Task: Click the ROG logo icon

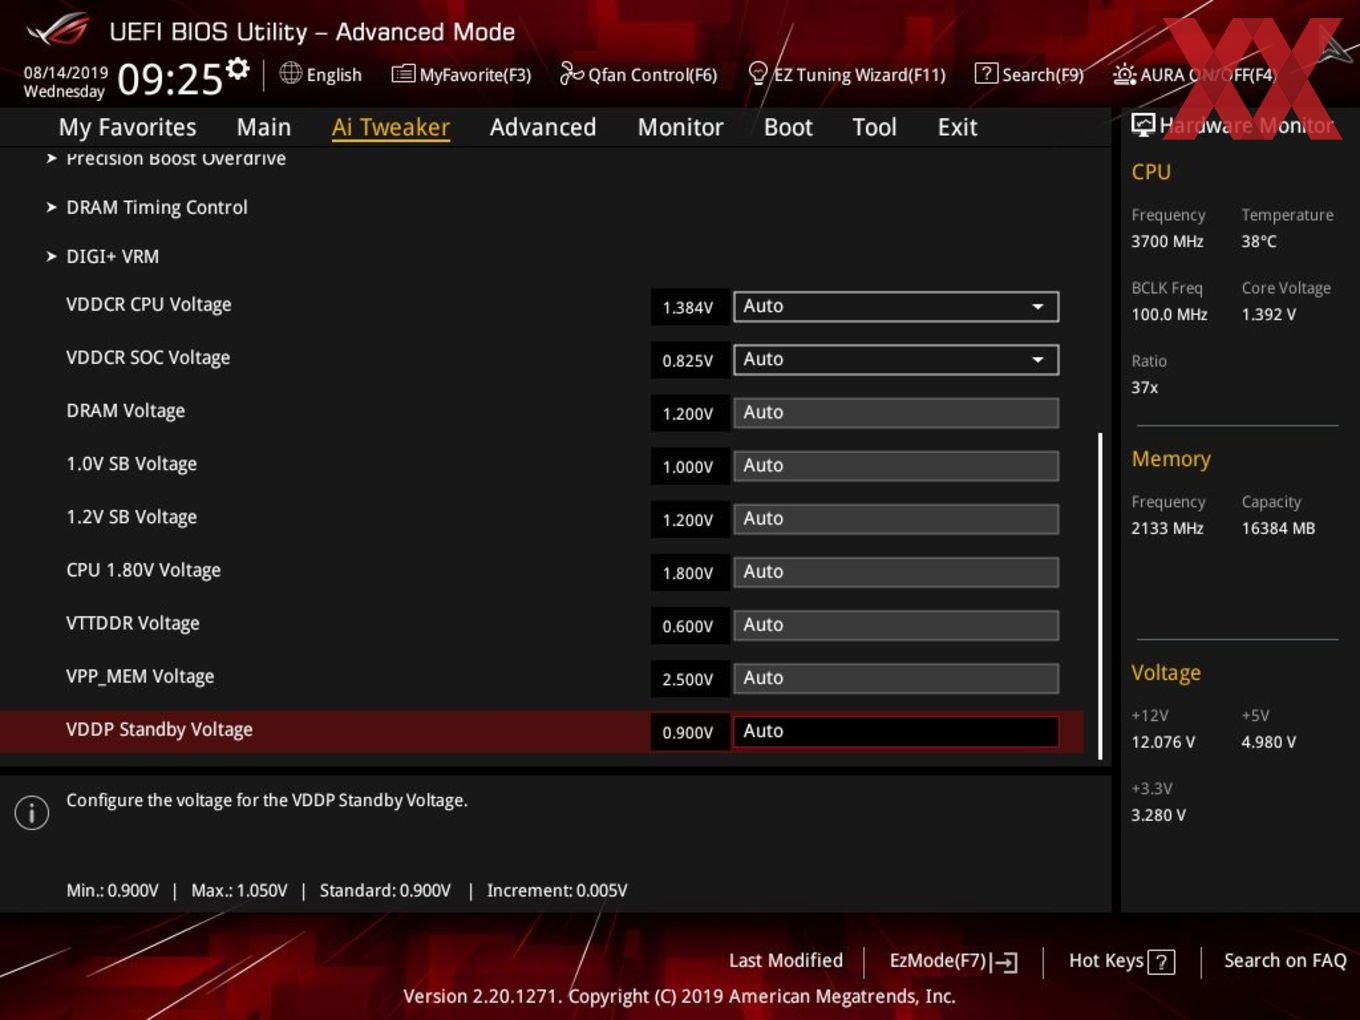Action: point(57,30)
